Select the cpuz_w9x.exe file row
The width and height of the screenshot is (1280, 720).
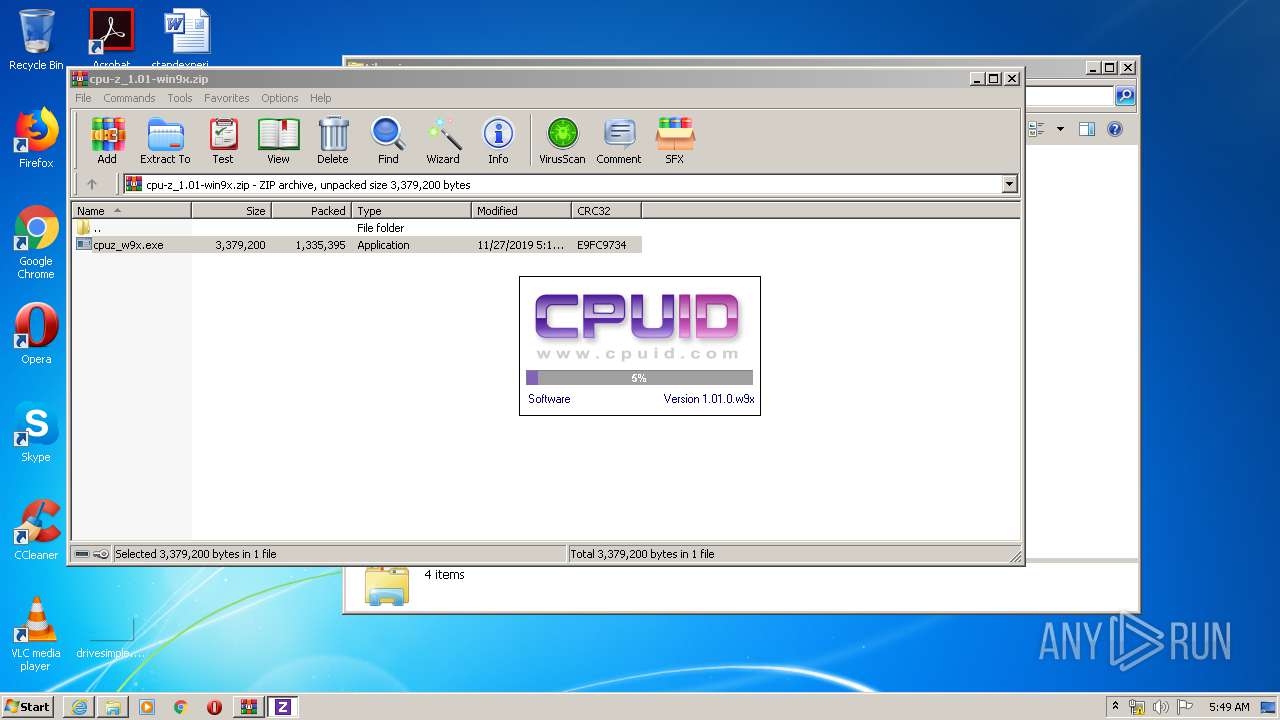click(x=358, y=245)
